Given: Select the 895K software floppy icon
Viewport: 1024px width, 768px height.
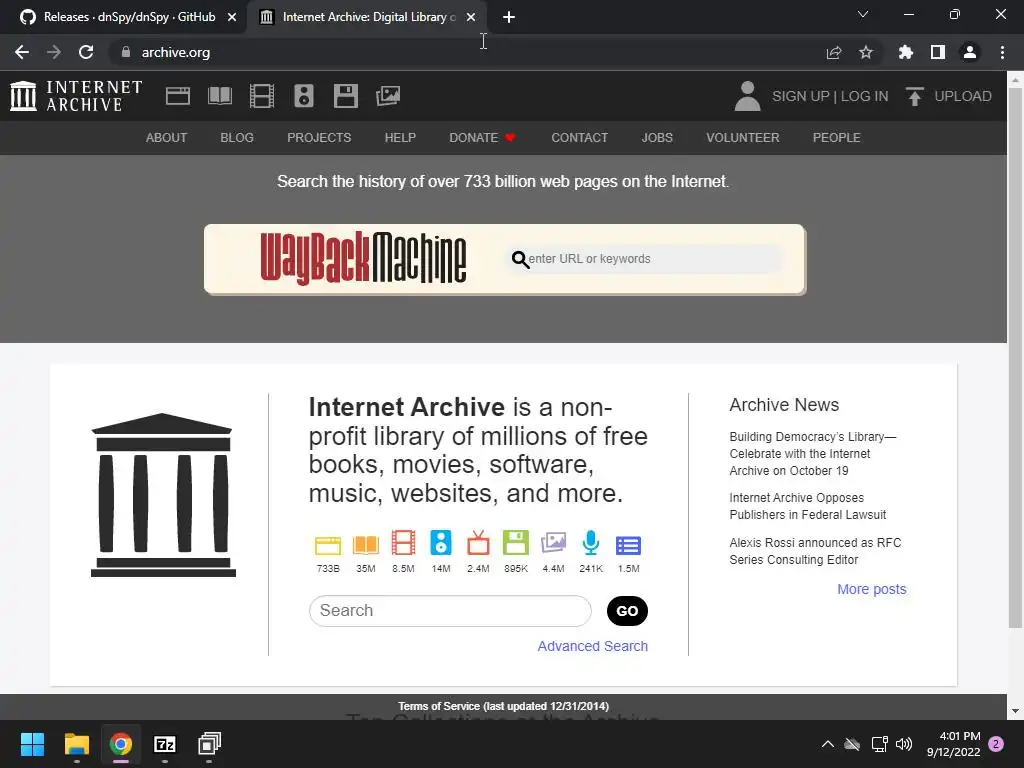Looking at the screenshot, I should [x=516, y=543].
